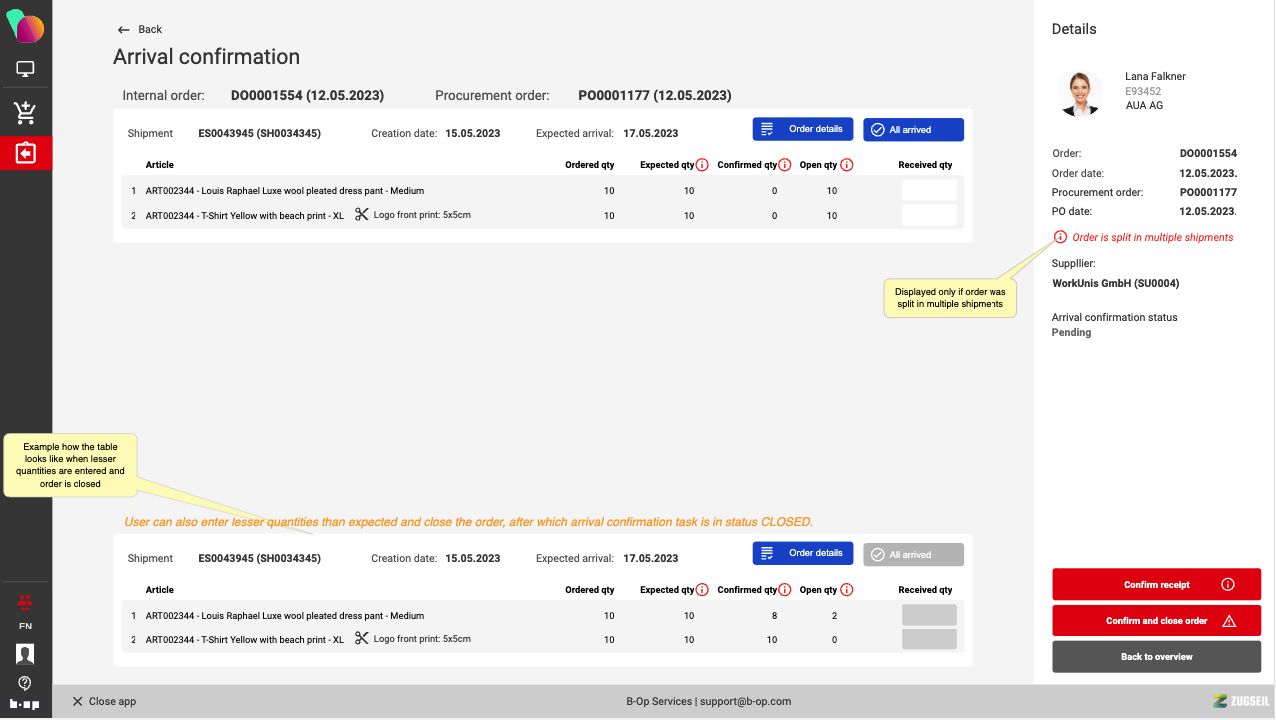Click received qty field for T-Shirt Yellow

(x=929, y=215)
